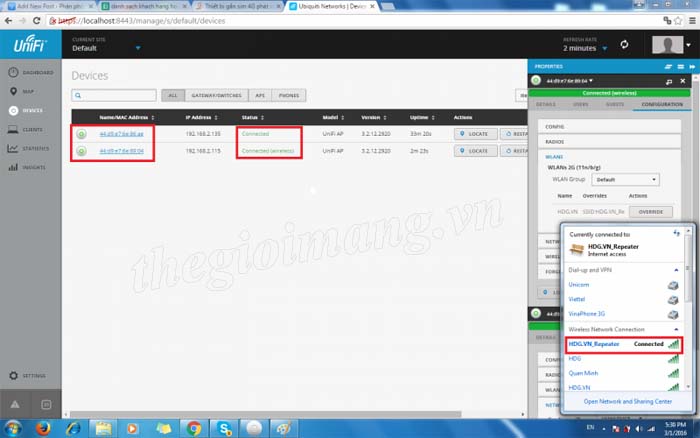Screen dimensions: 700x438
Task: Click the Override button for HDG.VN
Action: coord(650,212)
